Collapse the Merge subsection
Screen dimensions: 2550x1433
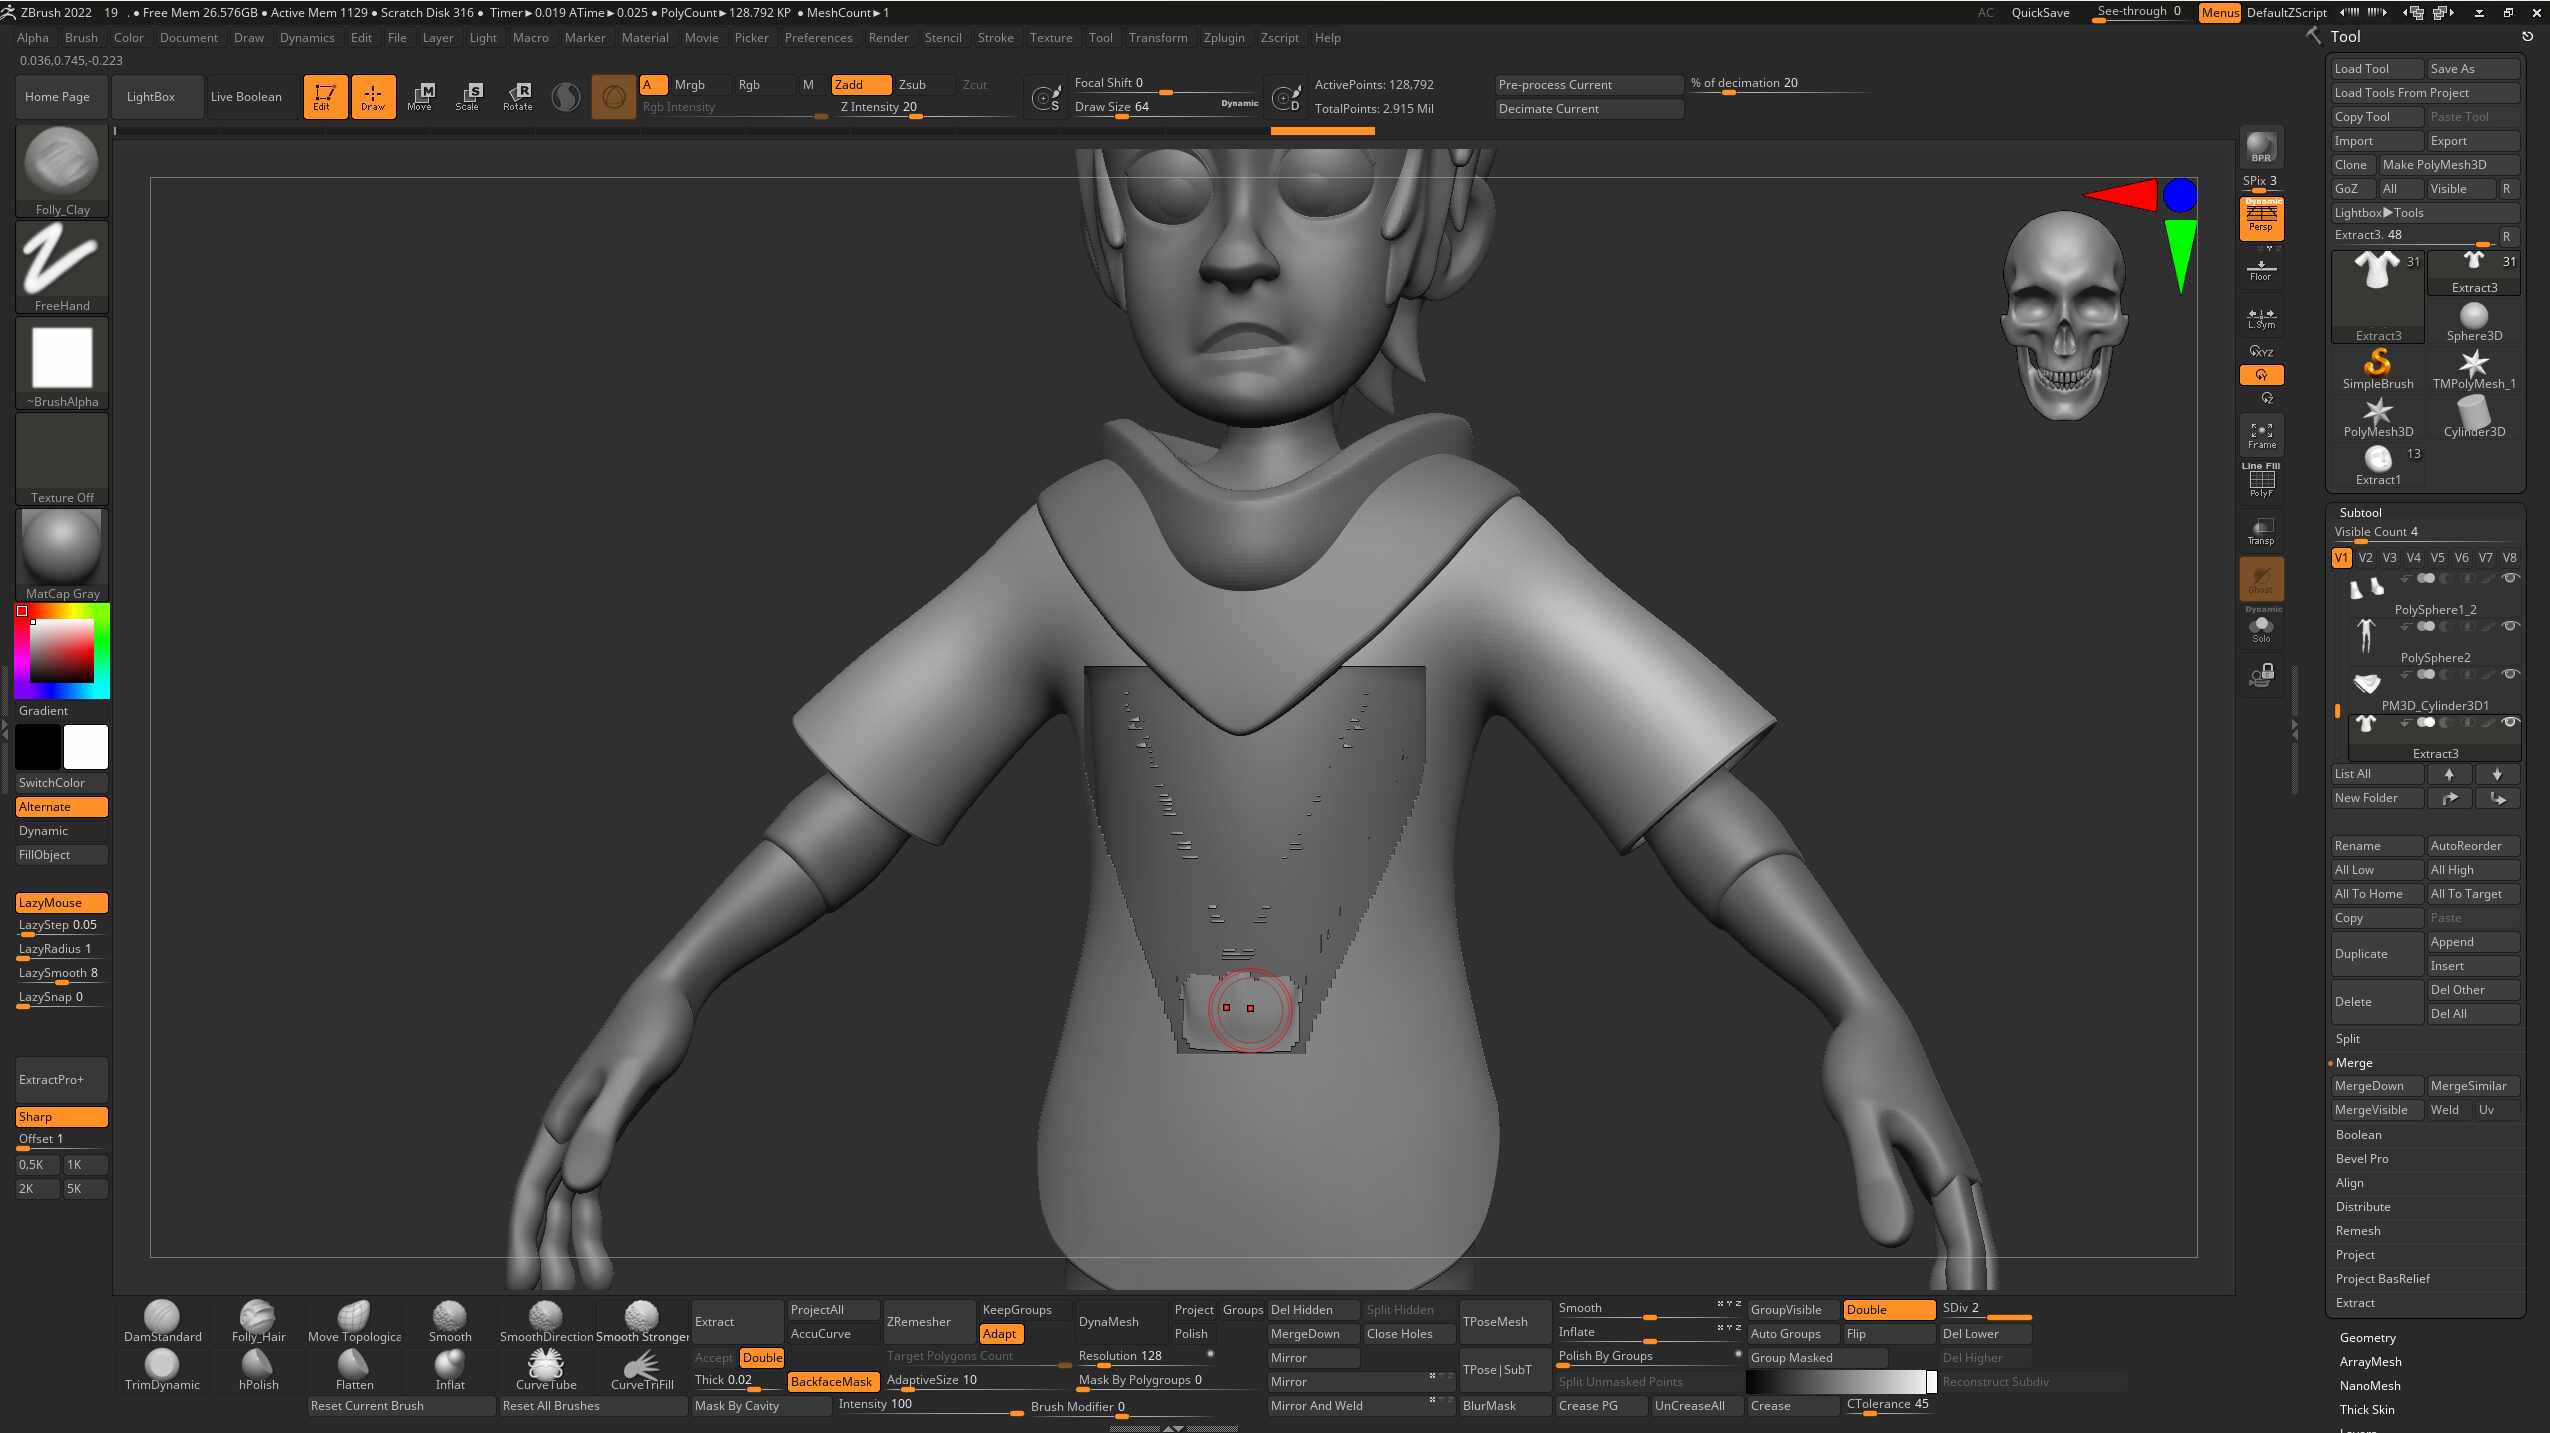2353,1062
